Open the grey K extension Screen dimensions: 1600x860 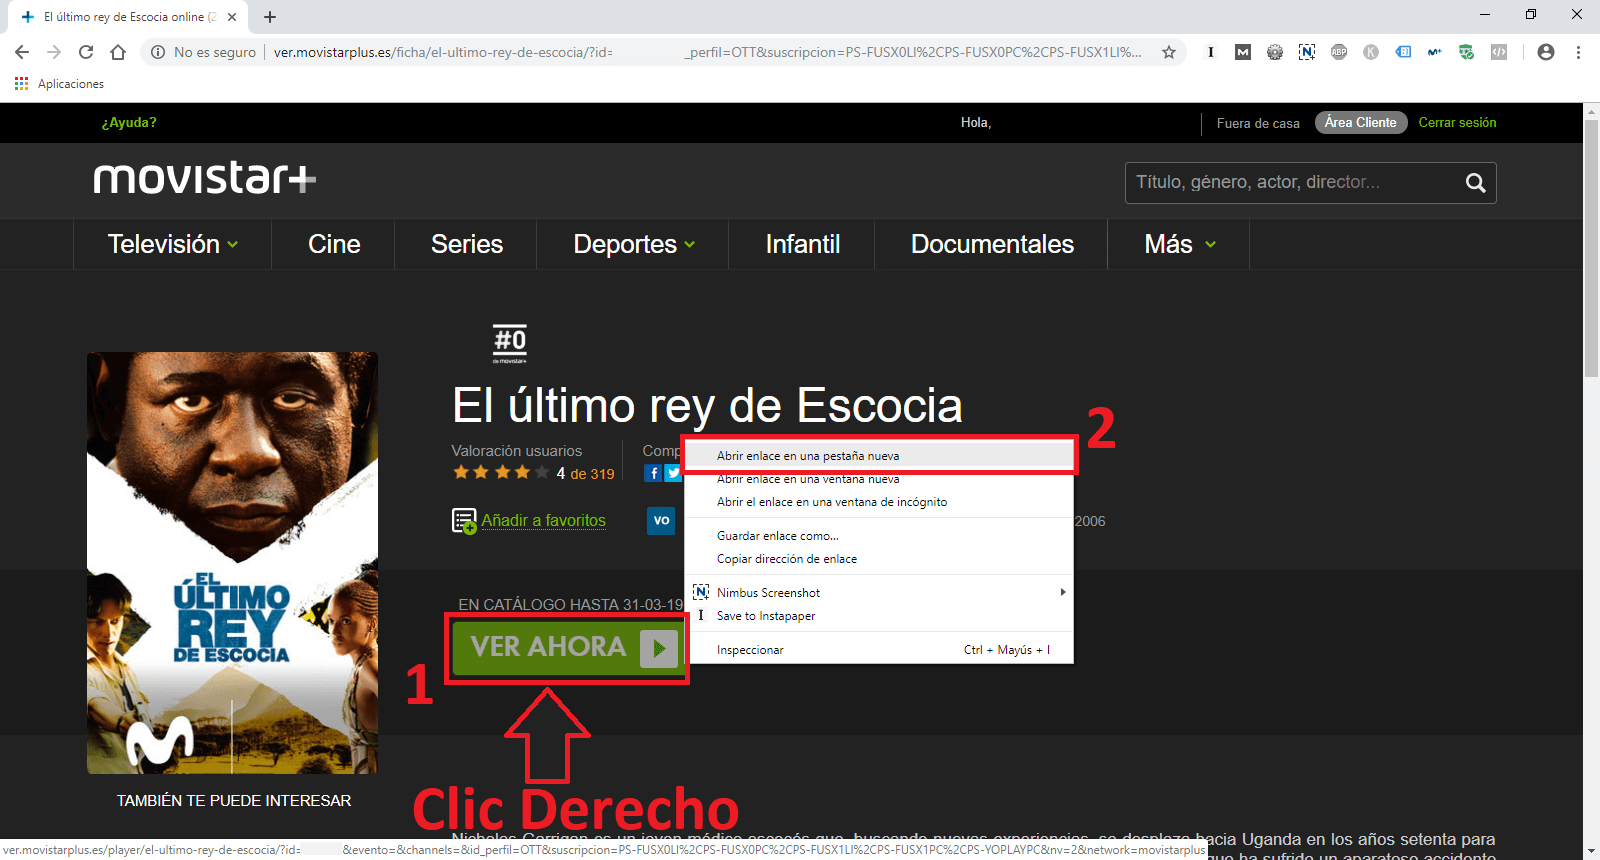tap(1370, 52)
